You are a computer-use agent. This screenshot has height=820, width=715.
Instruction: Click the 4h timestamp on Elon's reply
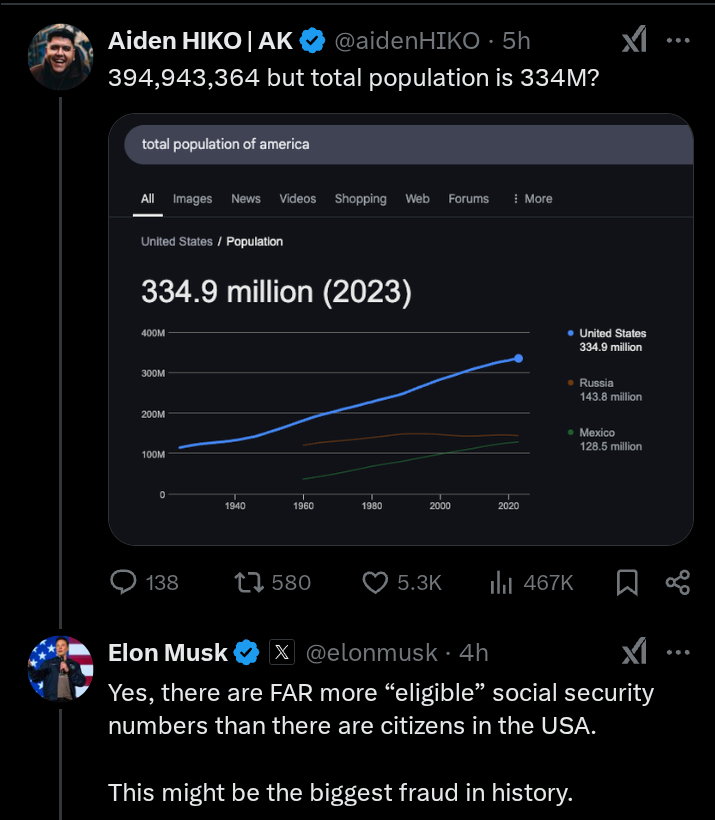[x=474, y=653]
